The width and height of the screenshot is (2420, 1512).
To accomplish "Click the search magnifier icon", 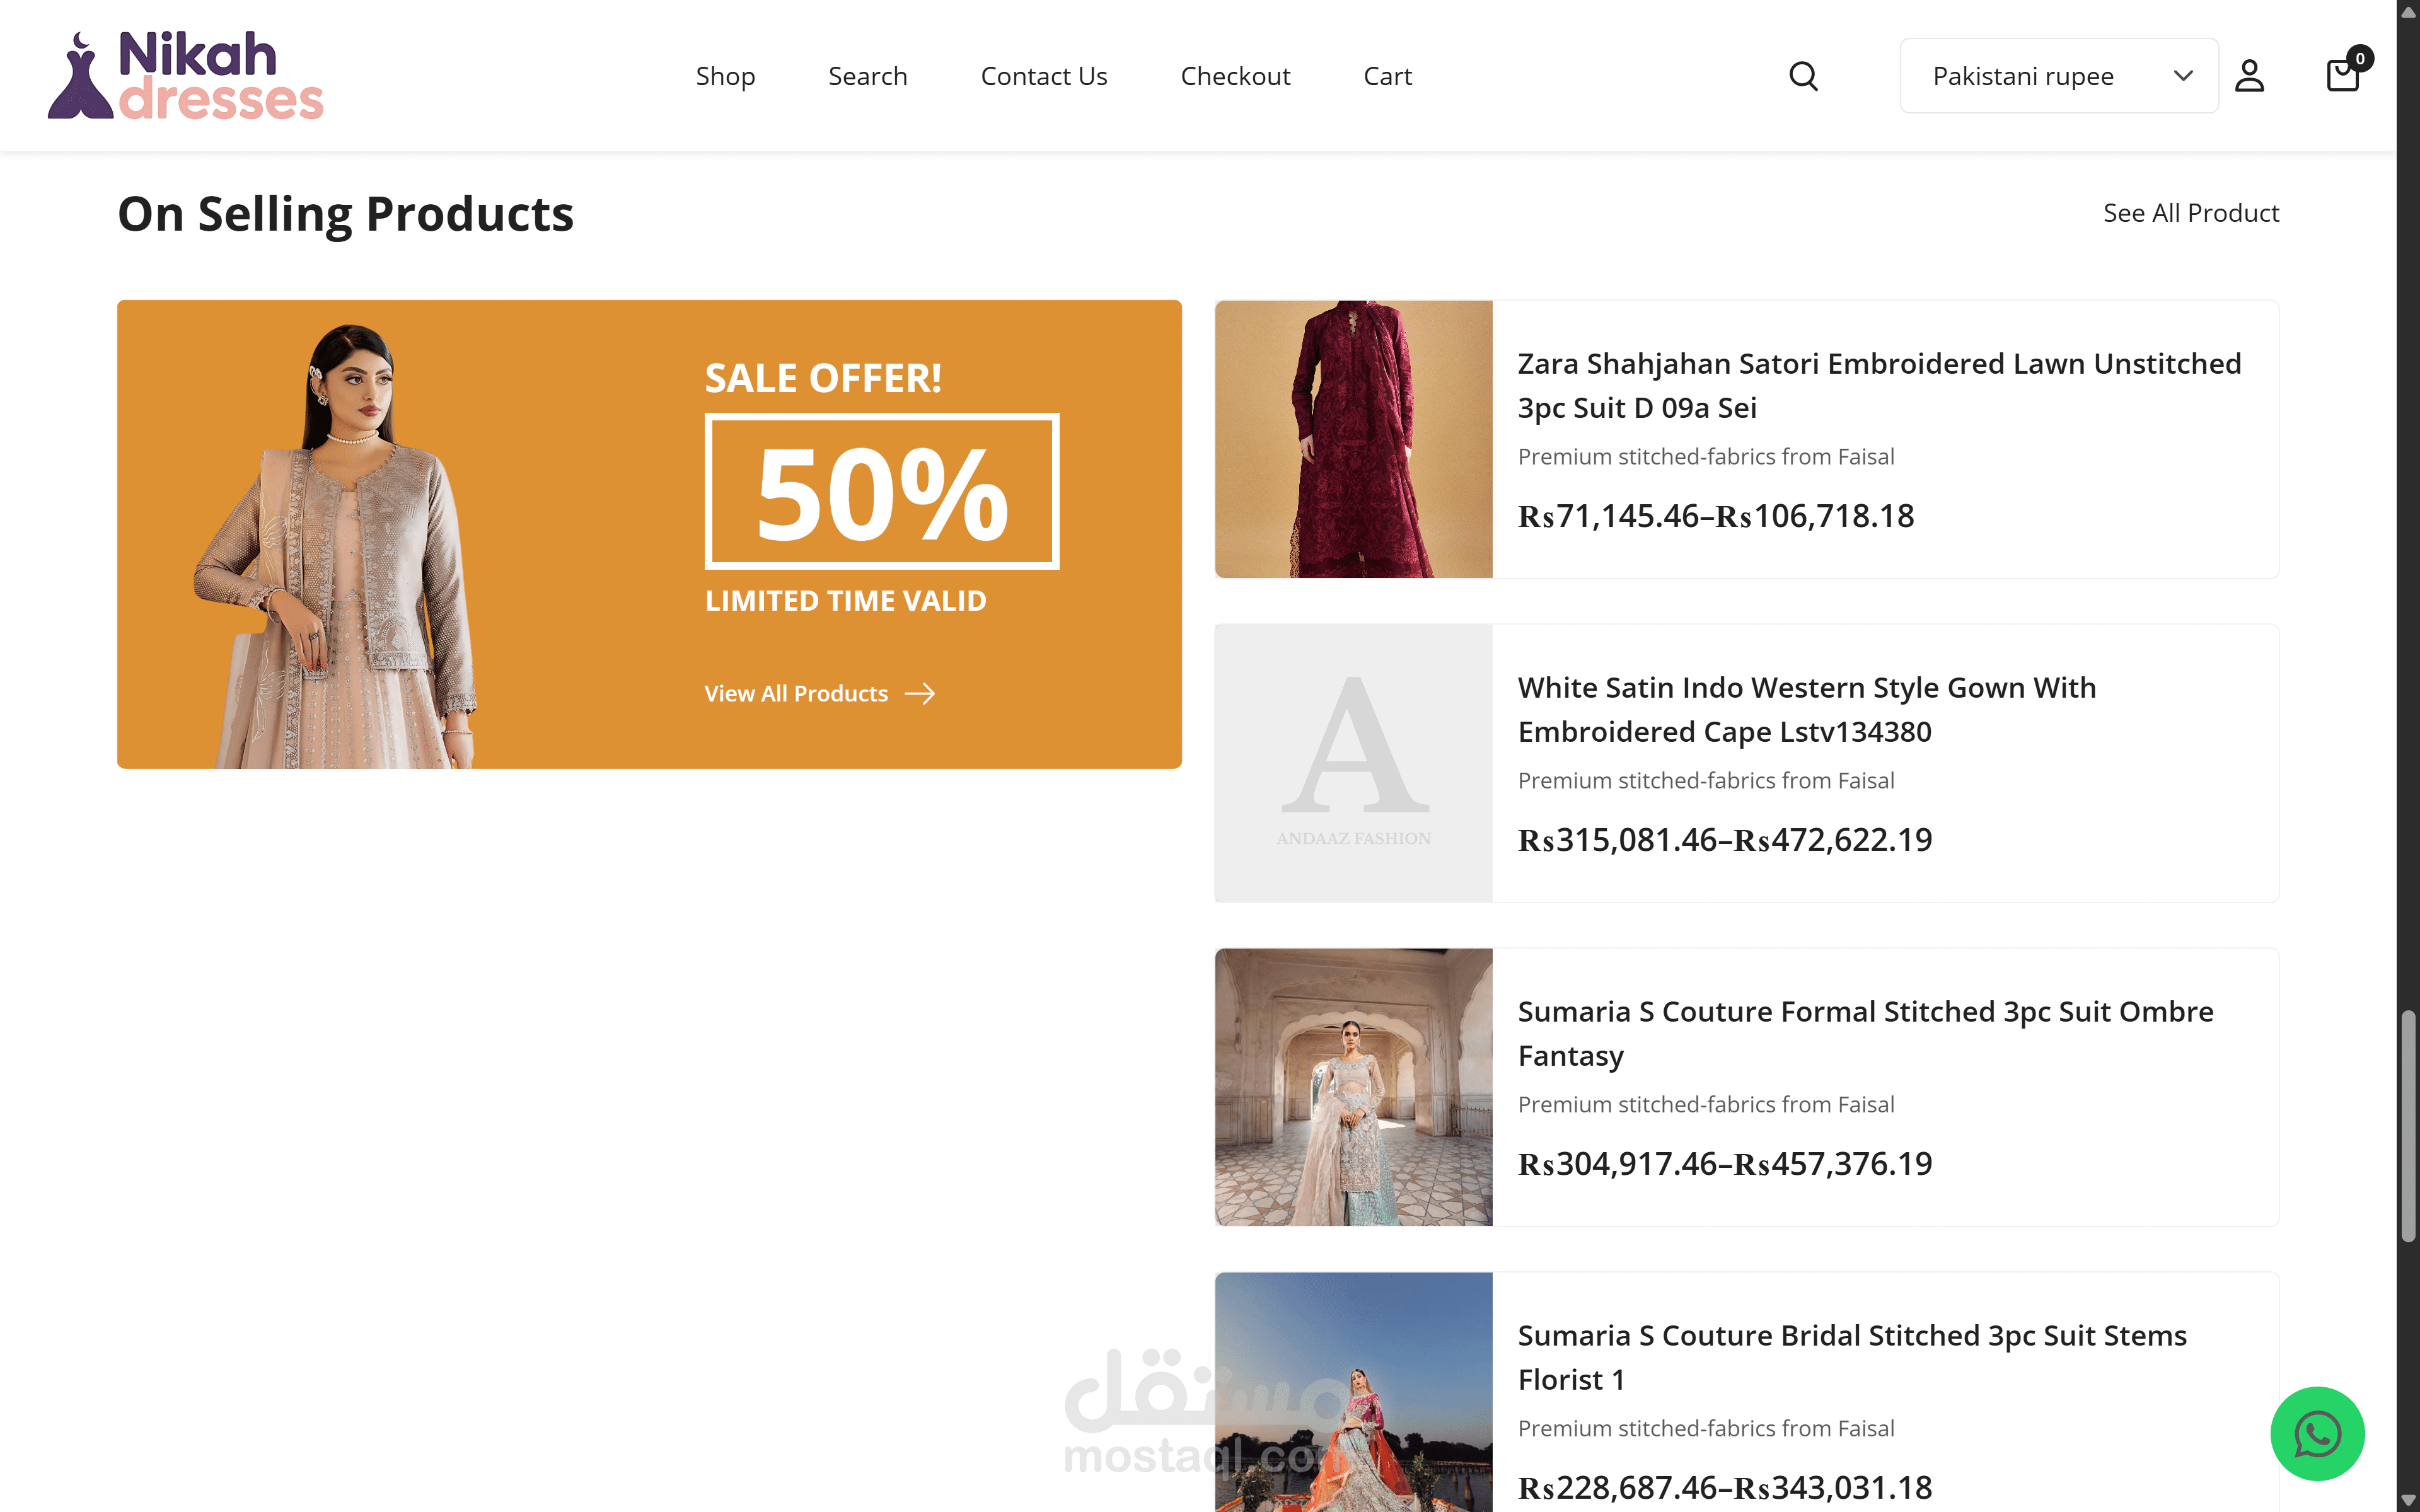I will pos(1803,76).
